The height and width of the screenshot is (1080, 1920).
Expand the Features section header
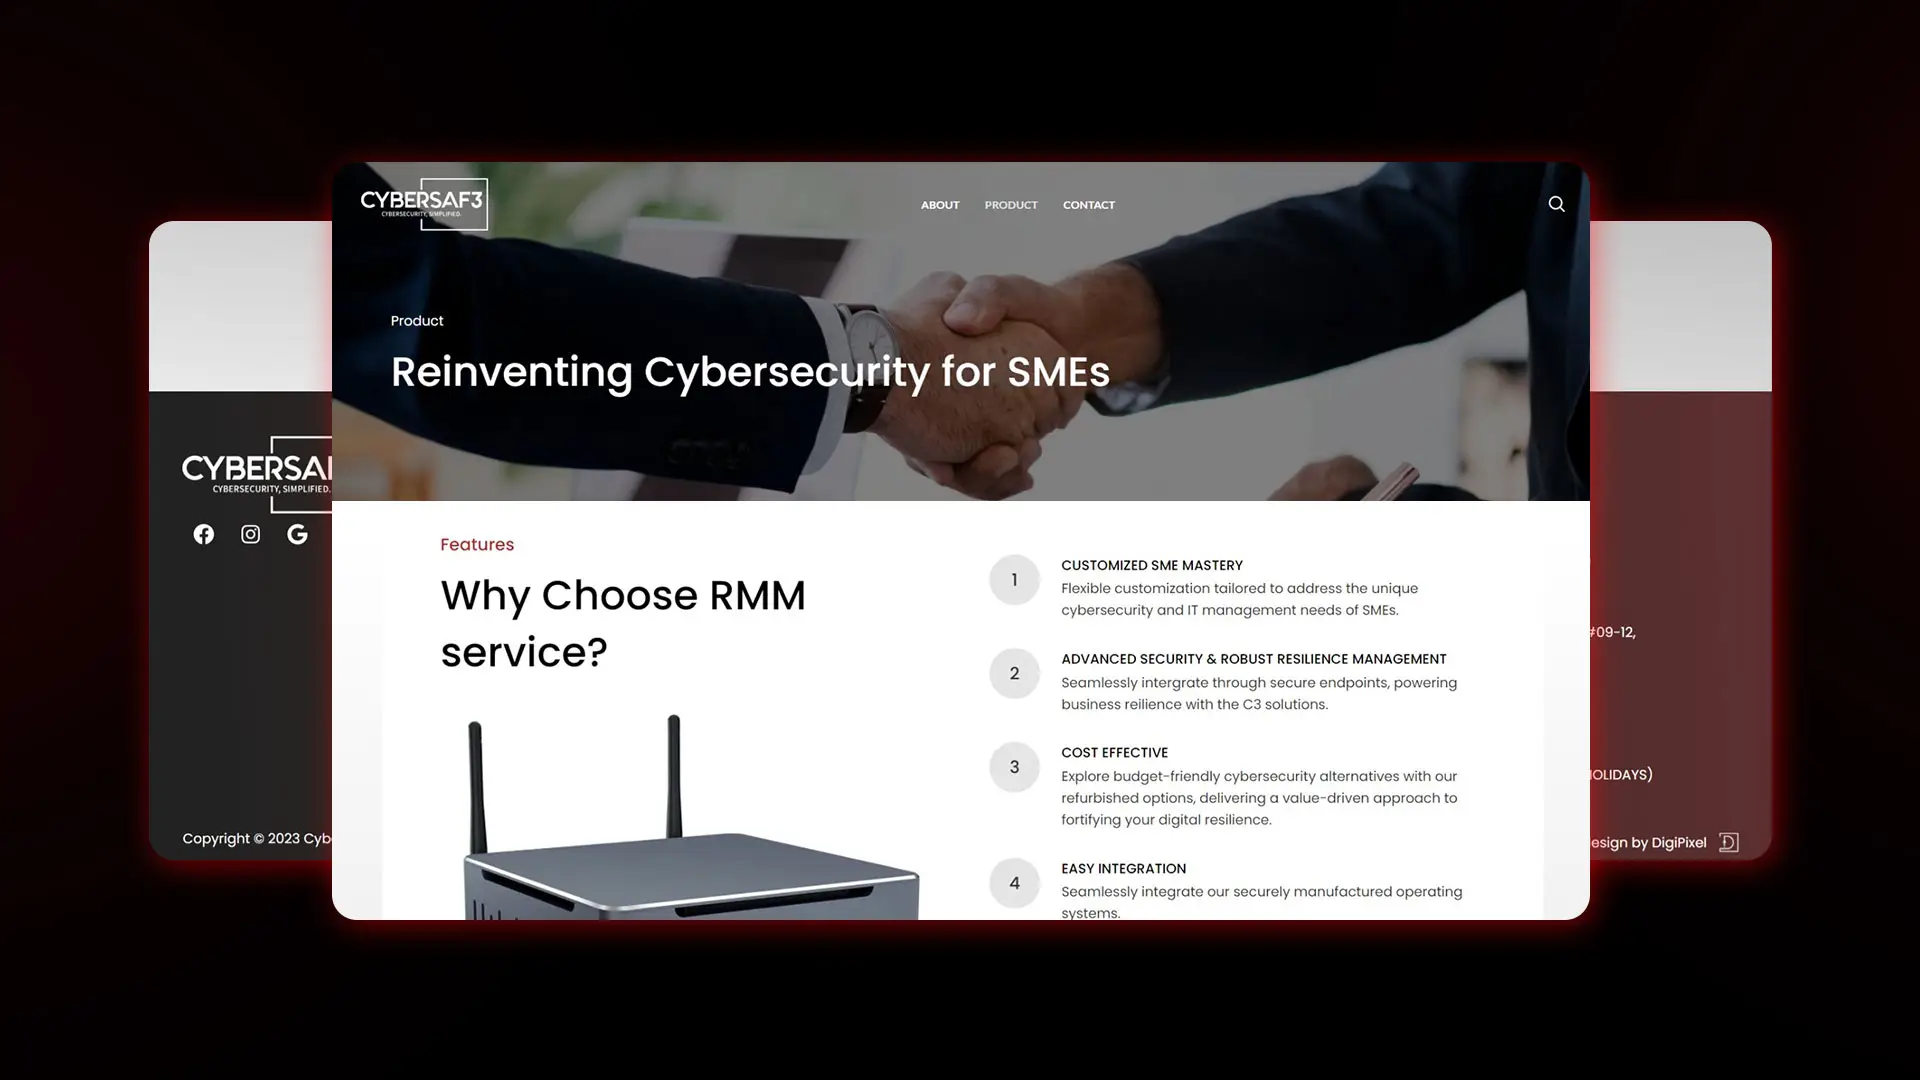click(x=477, y=543)
